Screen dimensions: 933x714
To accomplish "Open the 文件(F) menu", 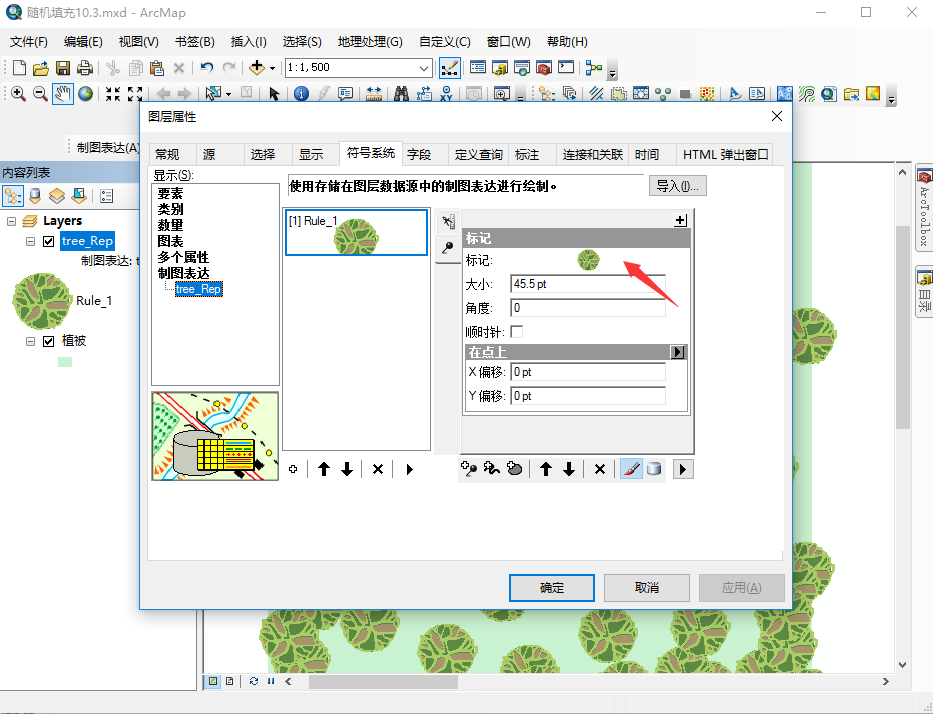I will point(29,42).
